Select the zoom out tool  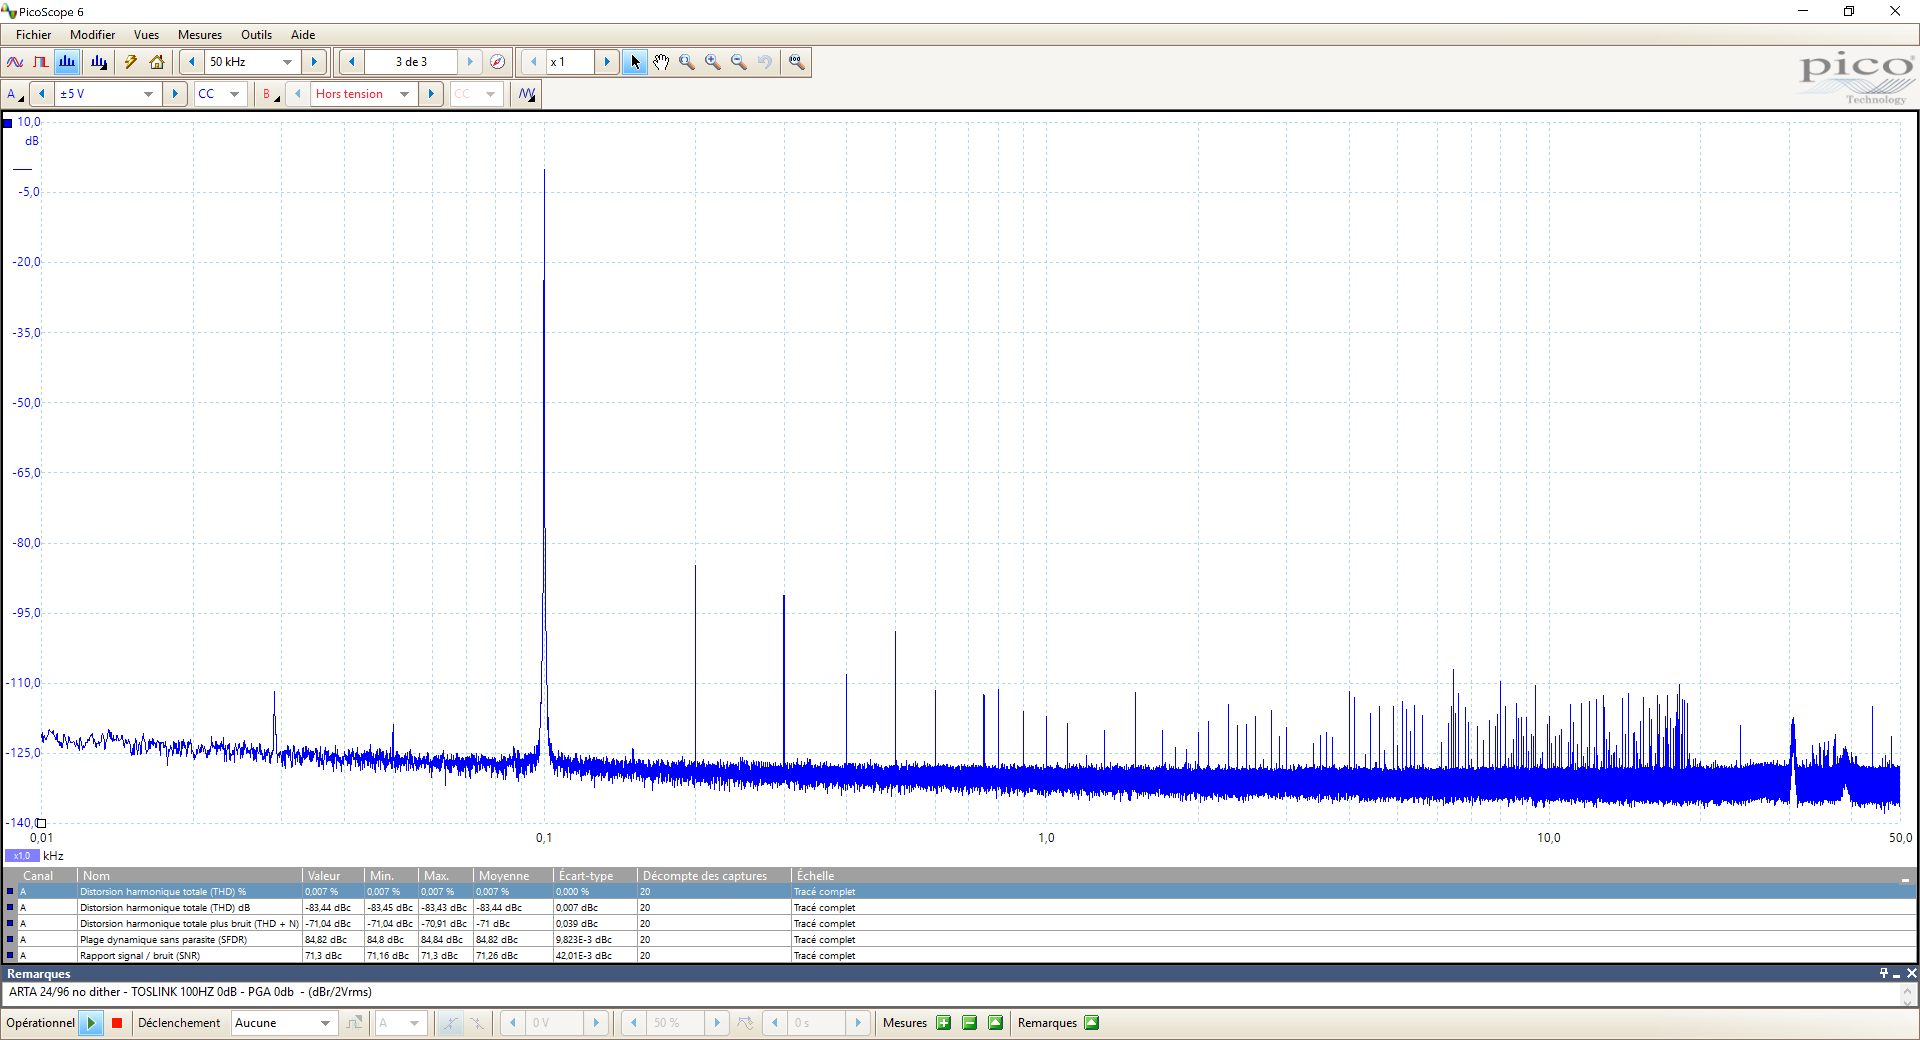pyautogui.click(x=739, y=62)
